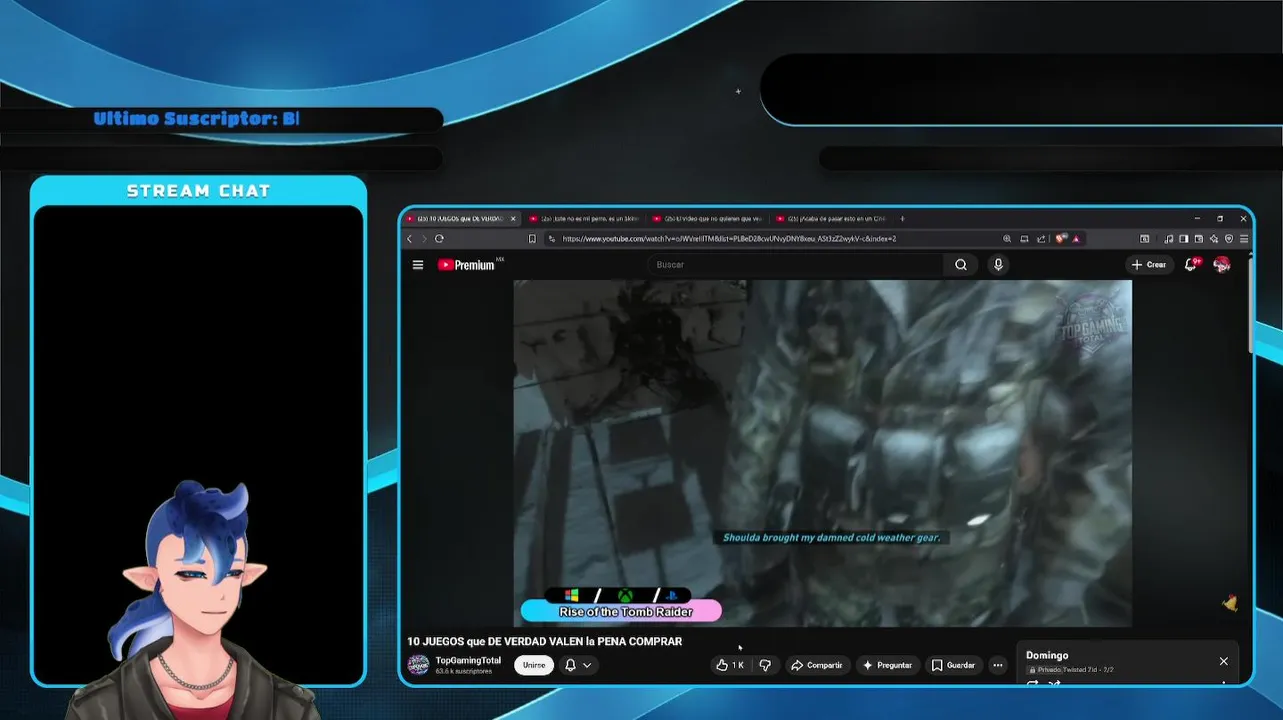Open the Brave VPN shield icon
The image size is (1283, 720).
(x=1229, y=239)
